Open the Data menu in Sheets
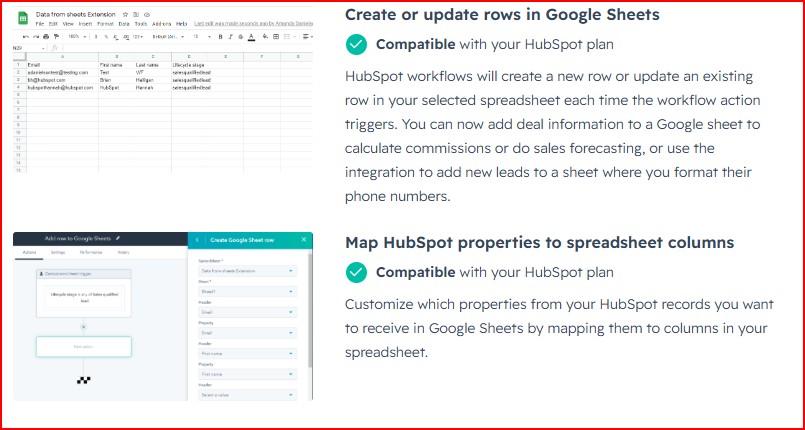 point(124,24)
